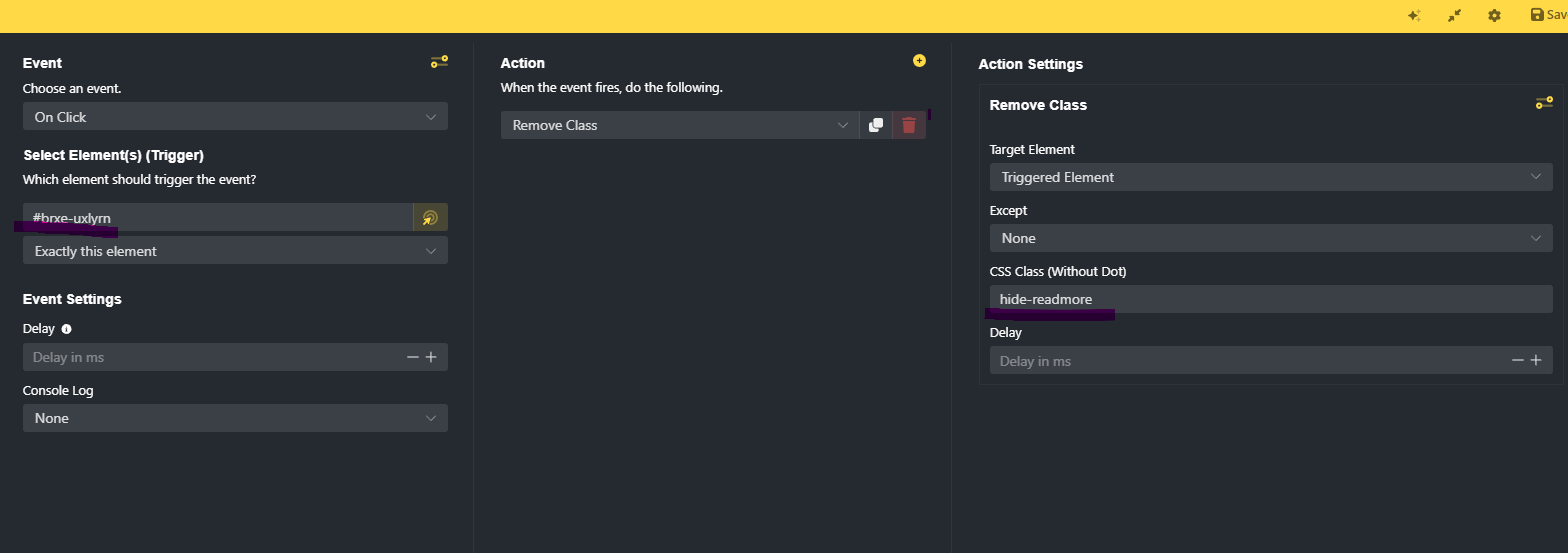Open the Target Element dropdown

click(x=1271, y=177)
